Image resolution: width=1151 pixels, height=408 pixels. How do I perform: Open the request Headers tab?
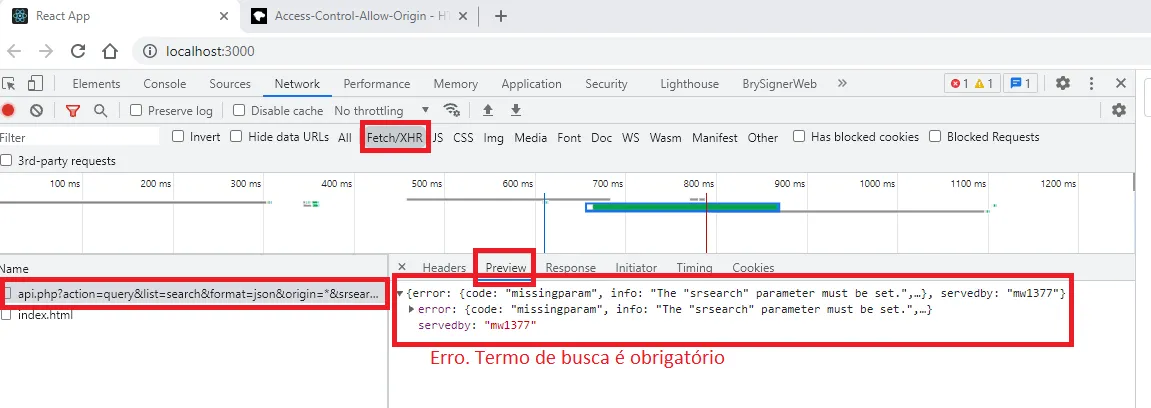(444, 267)
